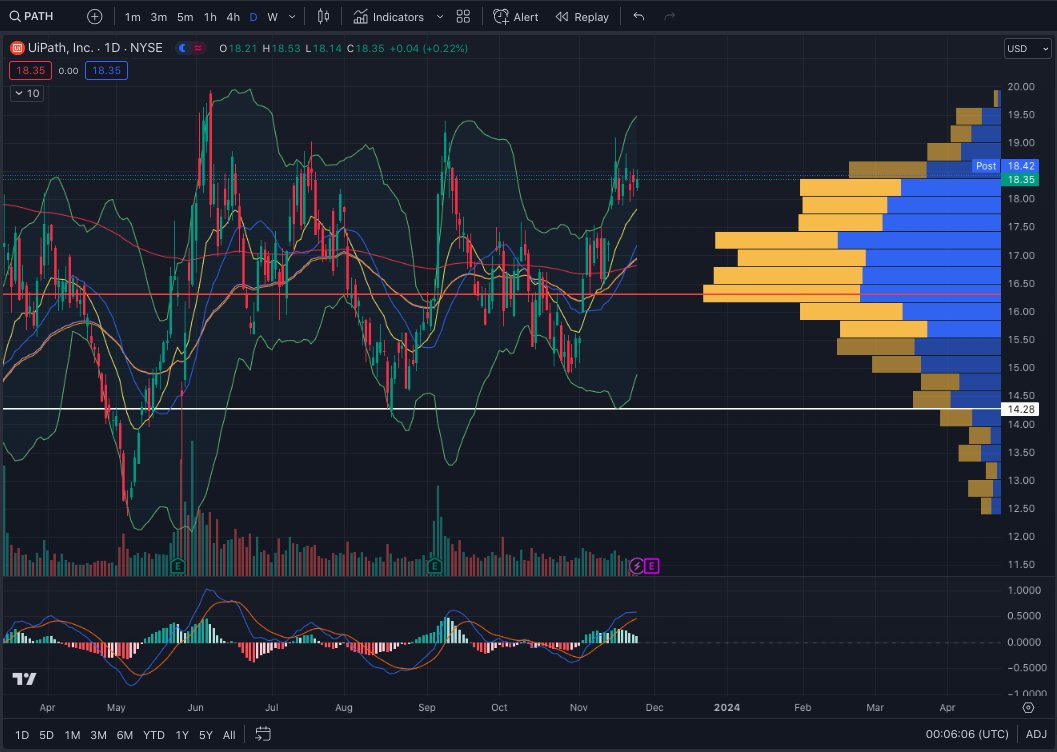Image resolution: width=1057 pixels, height=752 pixels.
Task: Set chart range to 5D
Action: tap(46, 734)
